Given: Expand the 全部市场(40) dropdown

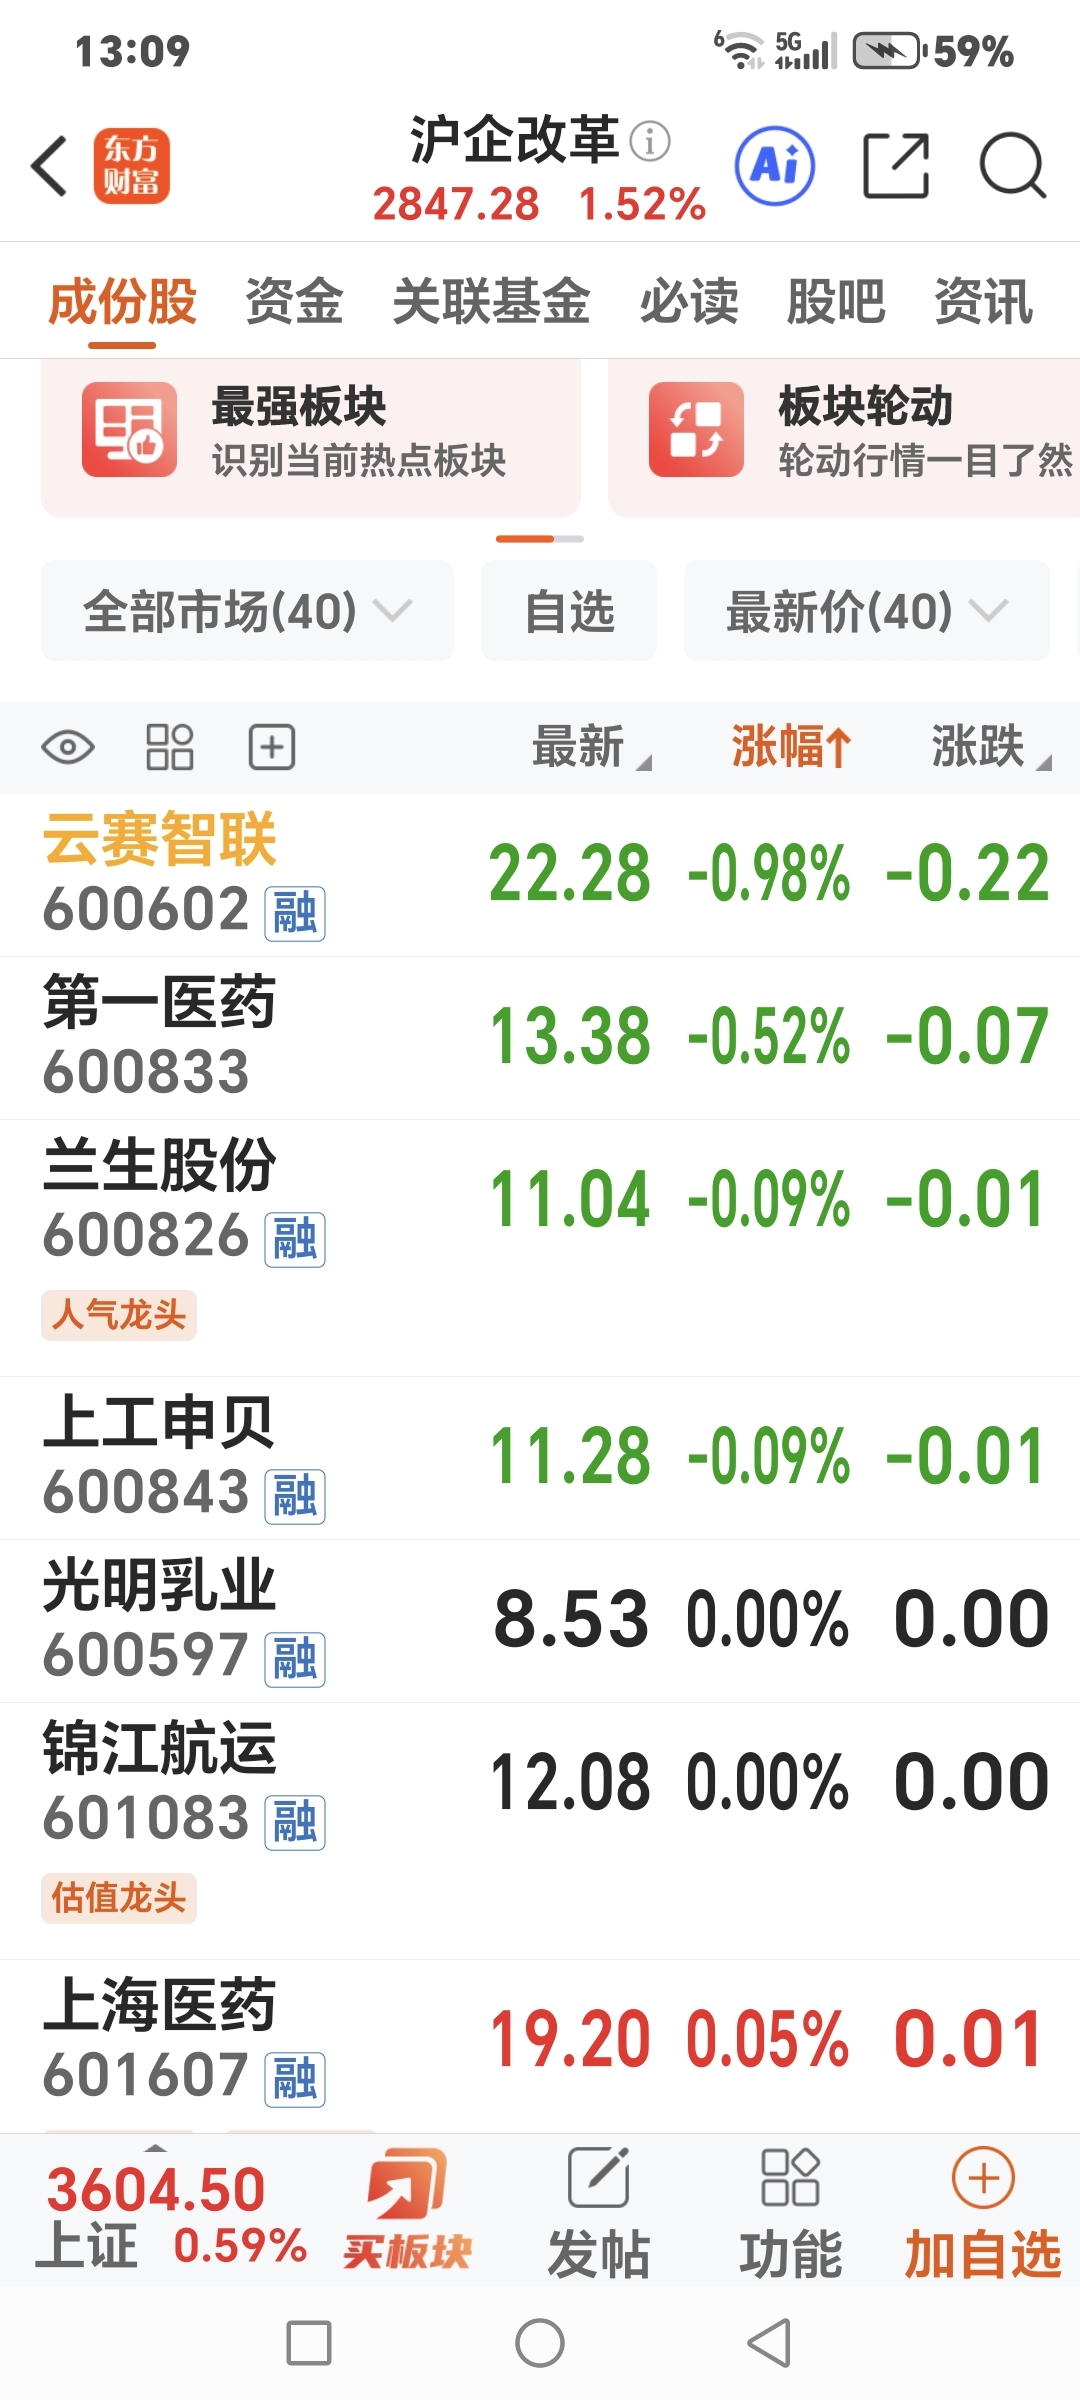Looking at the screenshot, I should pyautogui.click(x=247, y=610).
